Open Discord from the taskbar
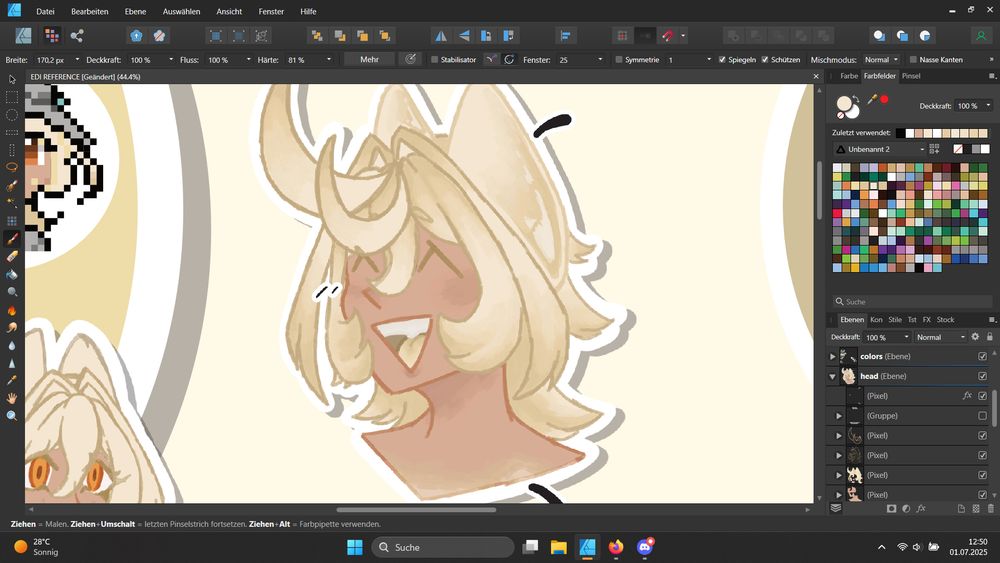Viewport: 1000px width, 563px height. click(x=645, y=547)
